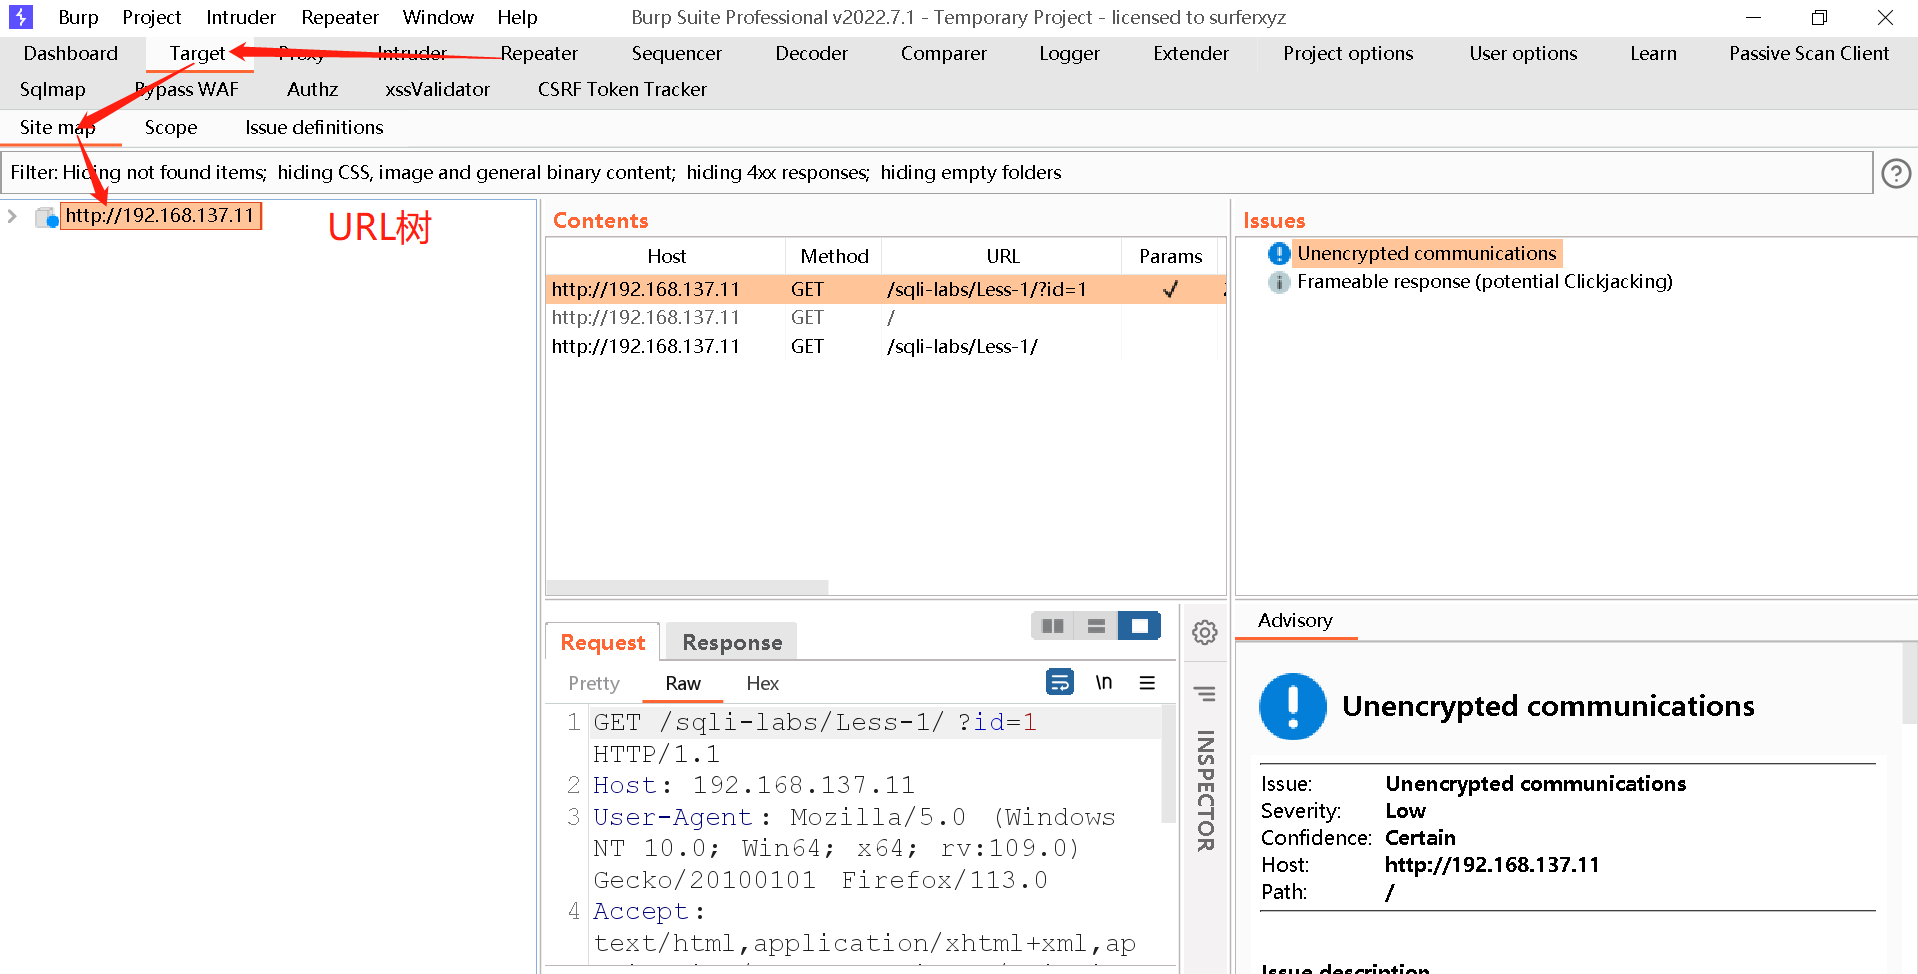The width and height of the screenshot is (1918, 974).
Task: Open the Burp menu
Action: [78, 17]
